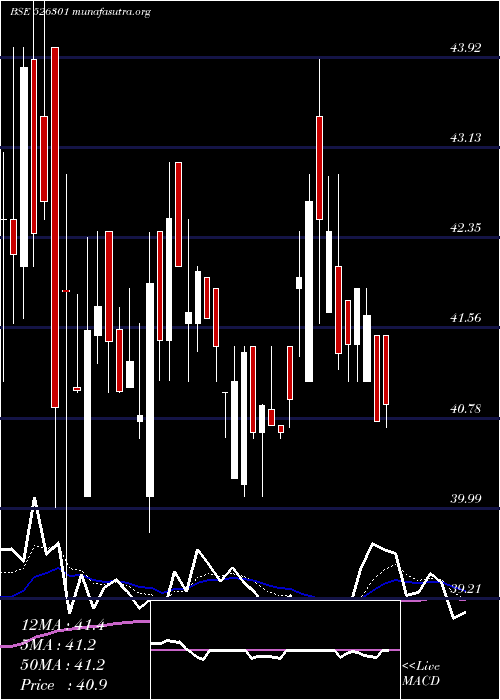Click the 40.78 price label
This screenshot has width=500, height=700.
[x=466, y=408]
